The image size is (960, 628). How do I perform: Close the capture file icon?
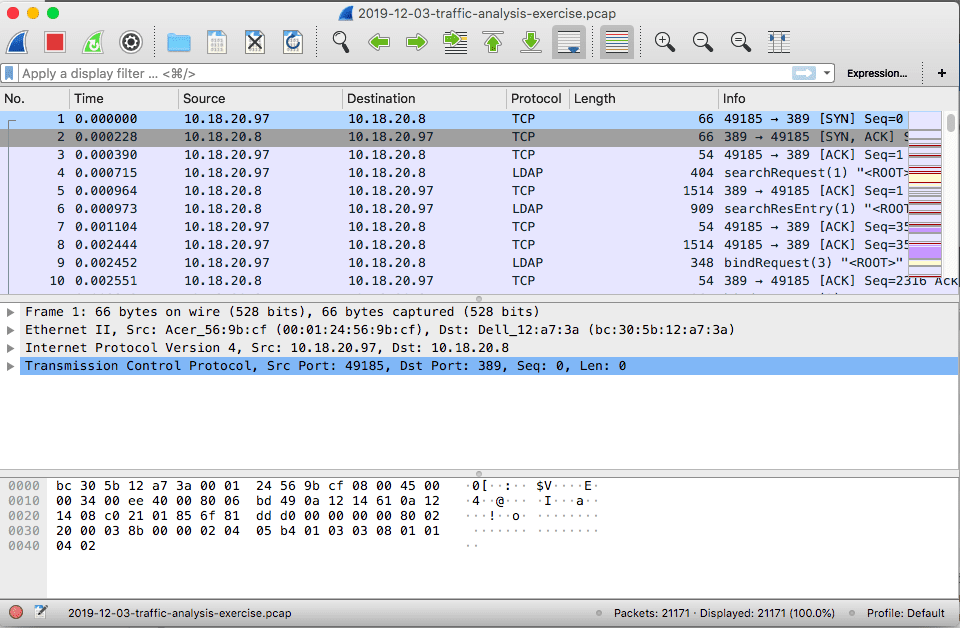pos(255,42)
